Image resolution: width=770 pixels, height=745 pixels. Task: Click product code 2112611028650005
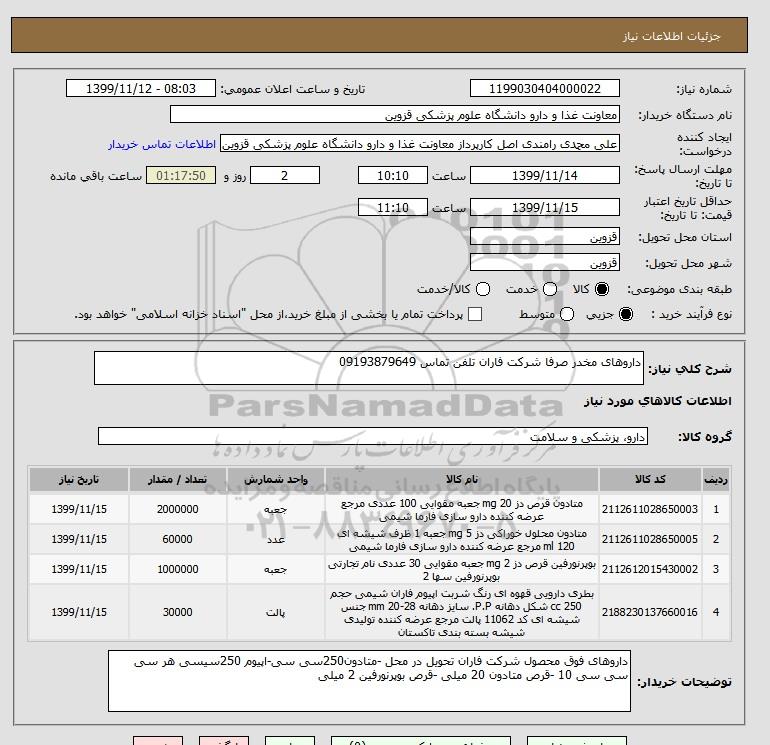coord(650,539)
